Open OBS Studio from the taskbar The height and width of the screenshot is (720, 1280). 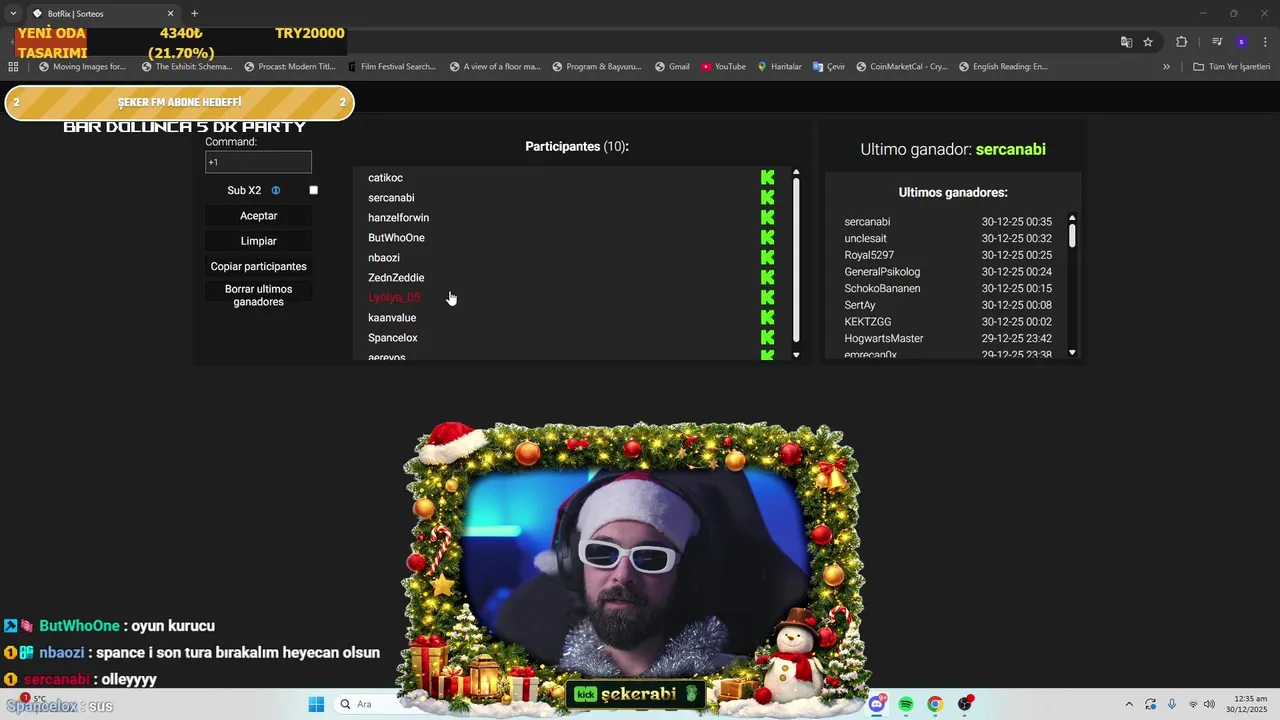tap(965, 704)
